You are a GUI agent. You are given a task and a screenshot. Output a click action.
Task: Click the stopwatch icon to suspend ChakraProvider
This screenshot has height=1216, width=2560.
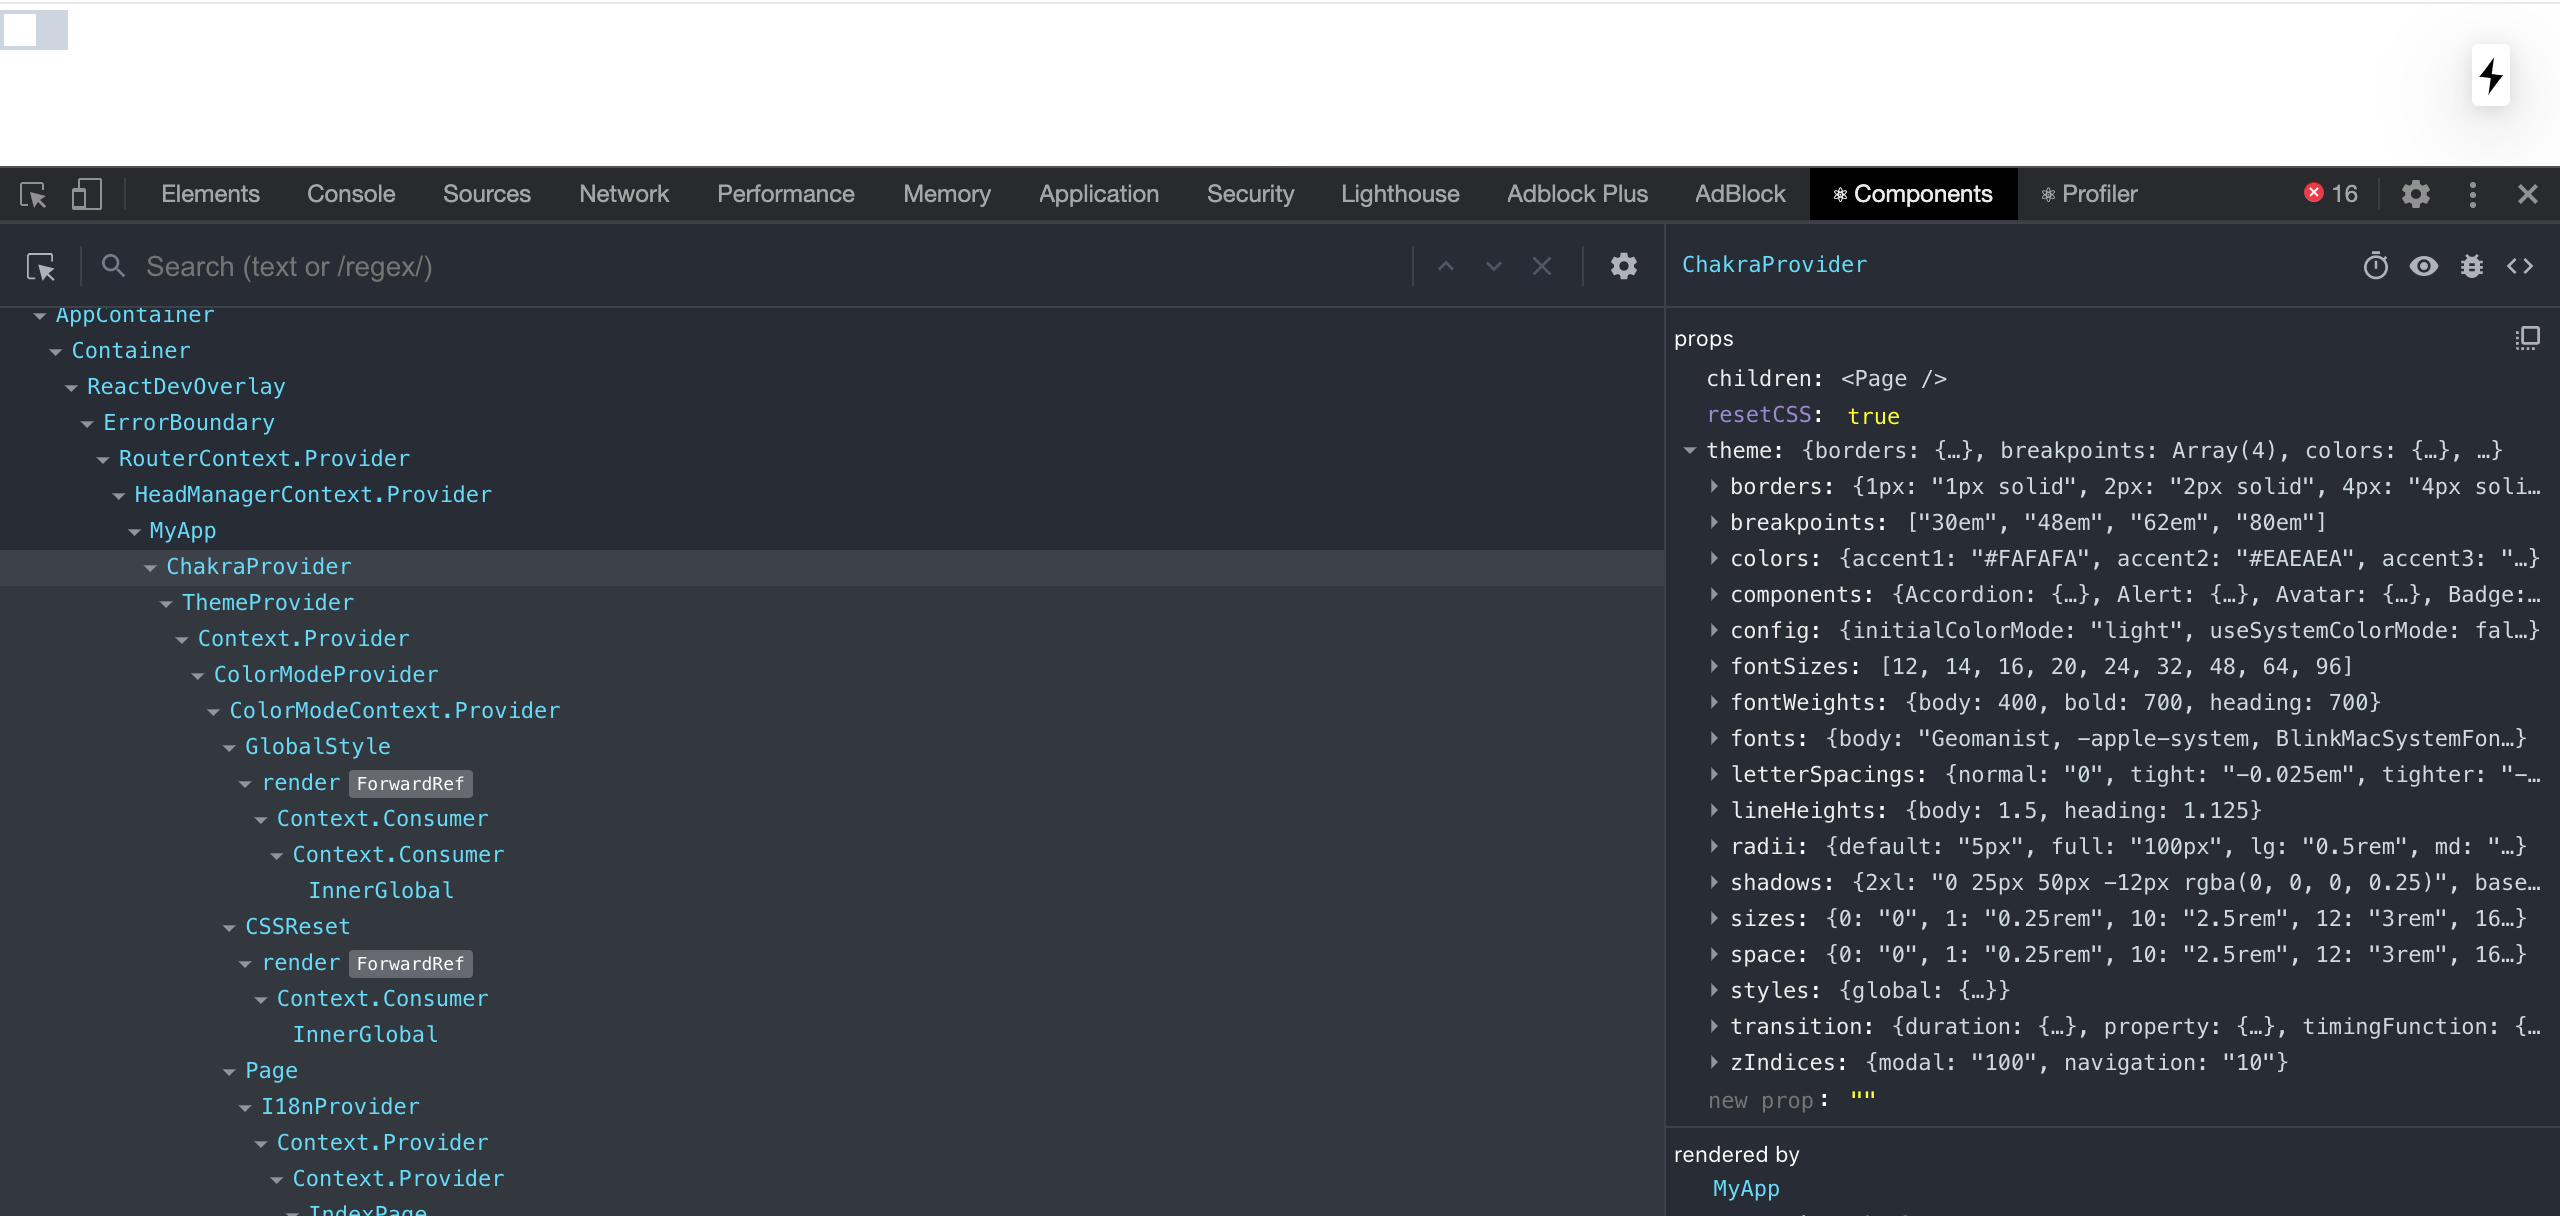click(x=2375, y=266)
